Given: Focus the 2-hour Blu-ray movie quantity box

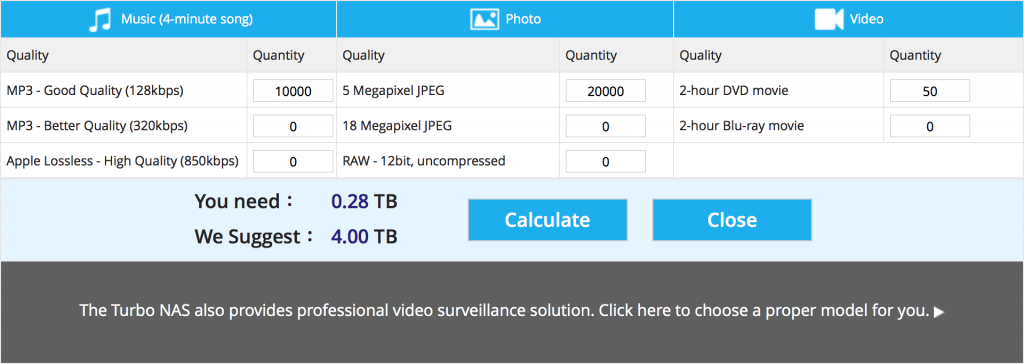Looking at the screenshot, I should [930, 126].
